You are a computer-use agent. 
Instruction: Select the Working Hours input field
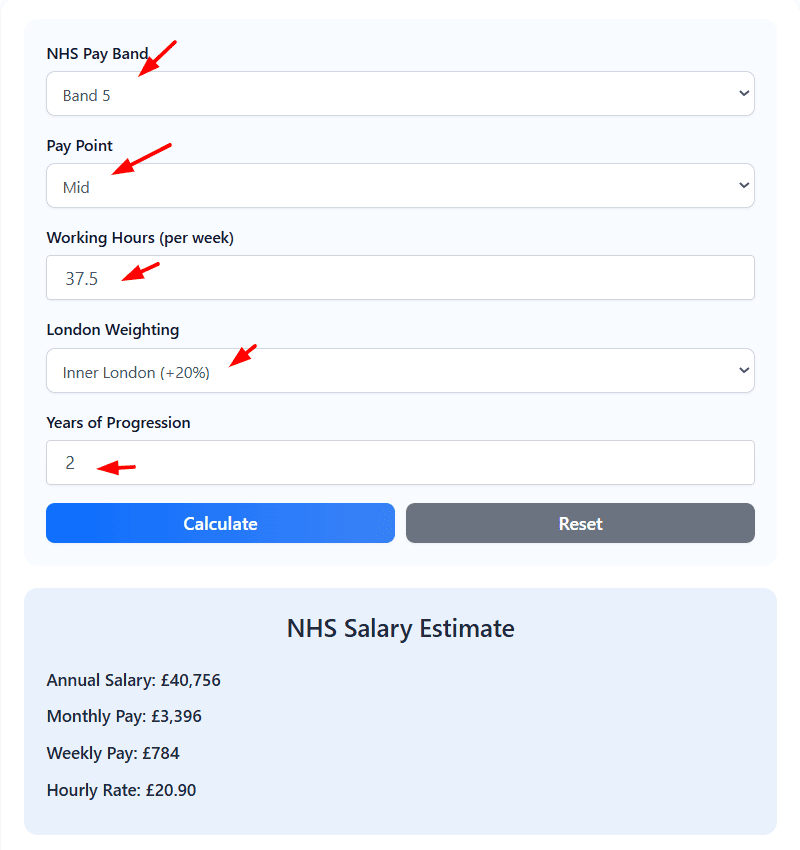click(x=400, y=278)
